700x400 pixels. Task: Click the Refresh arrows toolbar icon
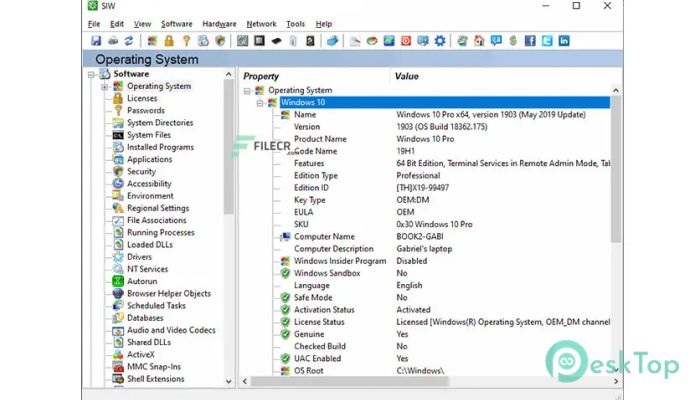(129, 41)
